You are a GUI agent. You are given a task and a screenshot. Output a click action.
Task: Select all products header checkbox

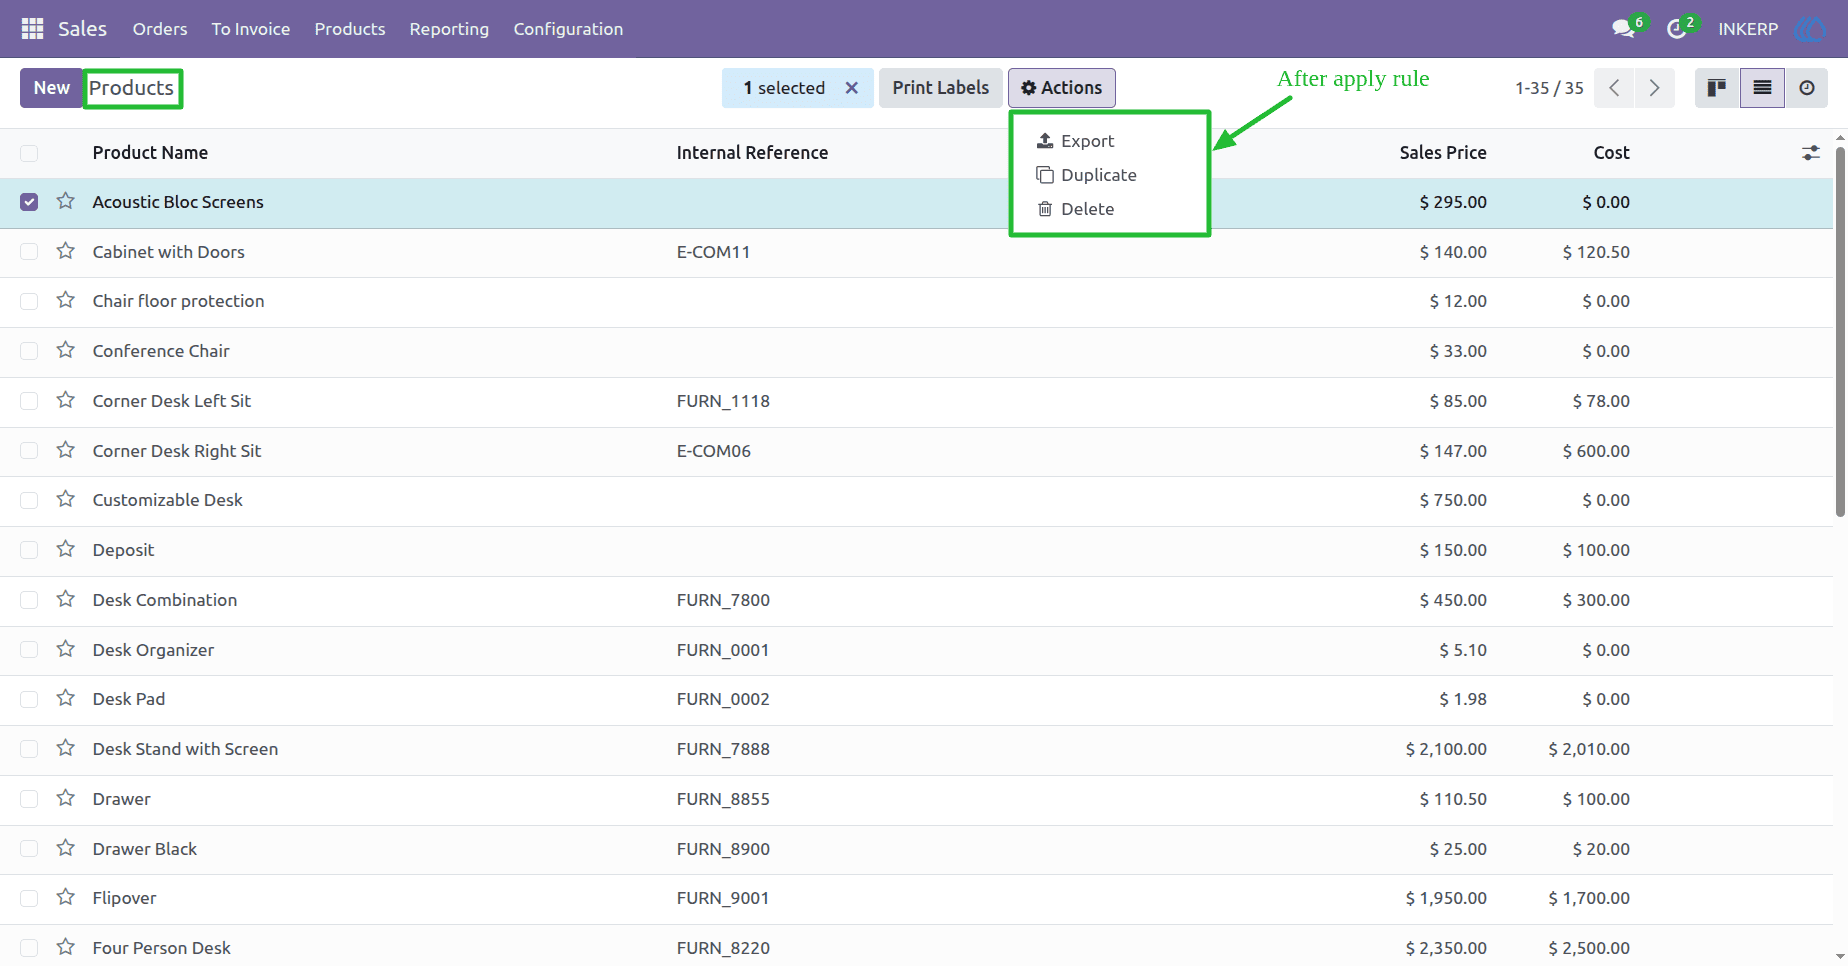click(29, 153)
